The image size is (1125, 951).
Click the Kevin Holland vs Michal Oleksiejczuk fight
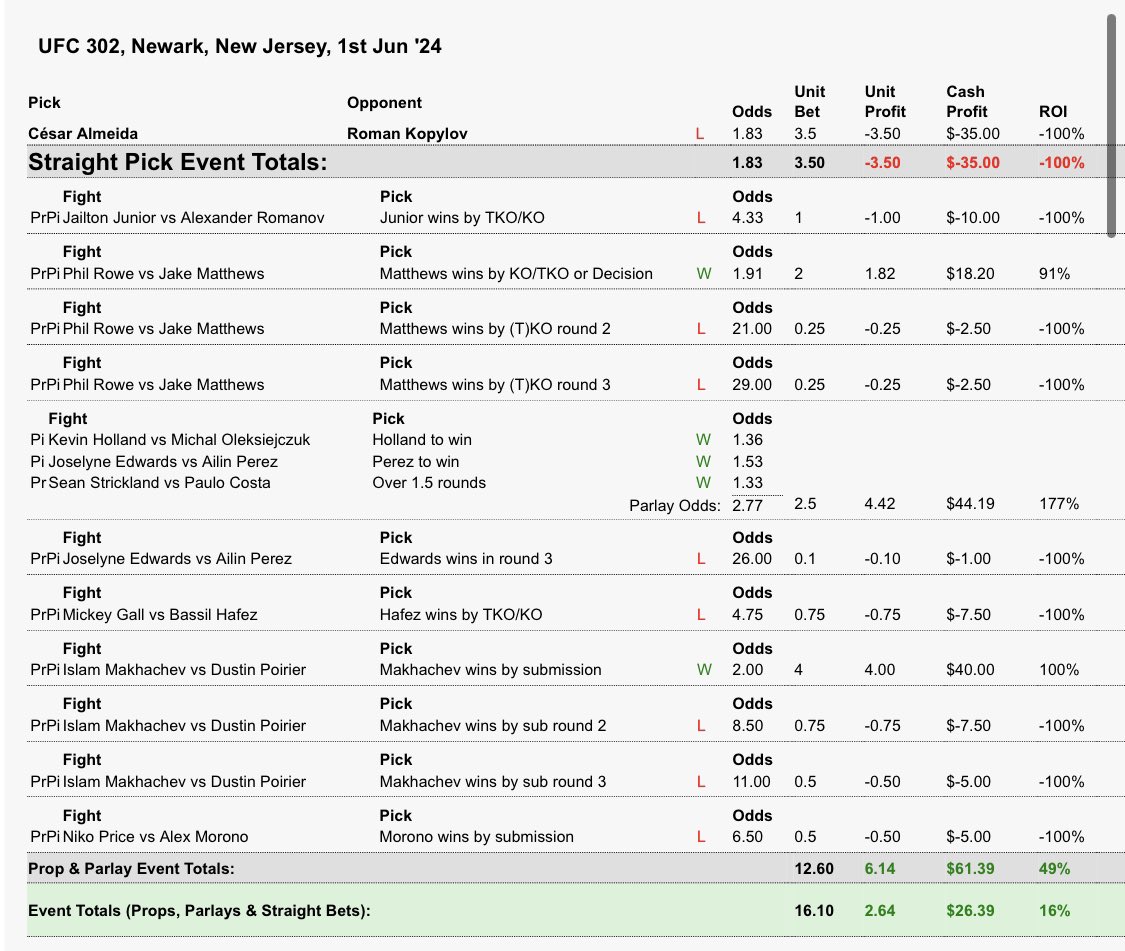coord(179,440)
